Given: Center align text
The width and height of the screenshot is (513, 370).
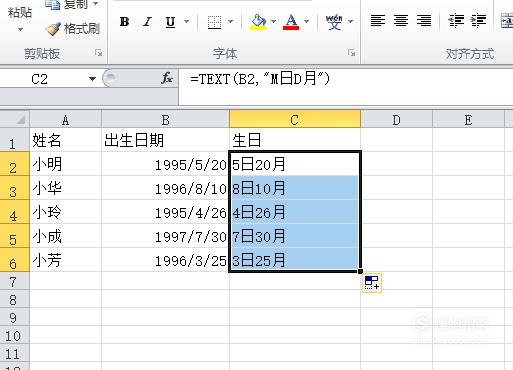Looking at the screenshot, I should click(x=401, y=21).
